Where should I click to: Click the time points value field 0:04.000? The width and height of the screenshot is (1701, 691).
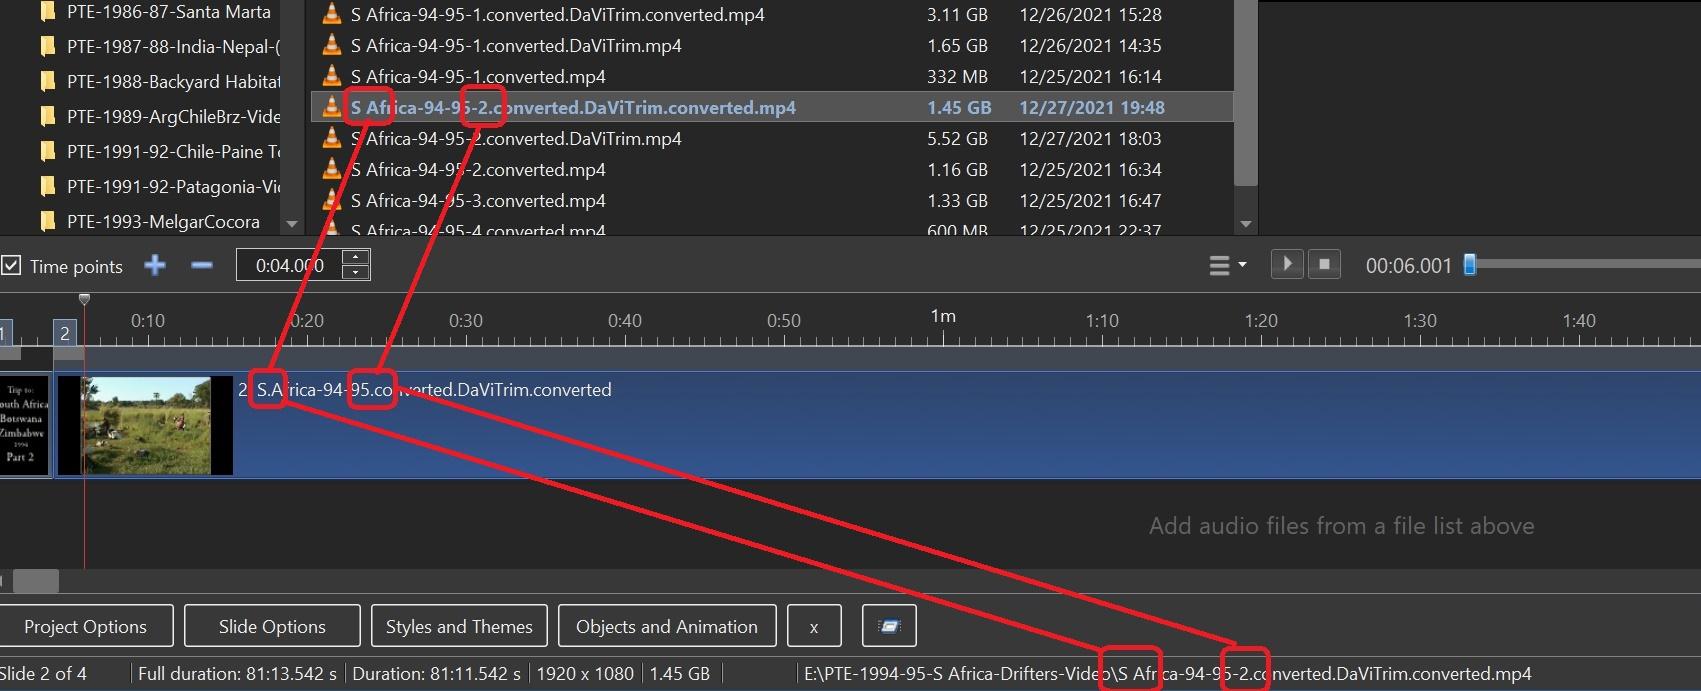(289, 265)
